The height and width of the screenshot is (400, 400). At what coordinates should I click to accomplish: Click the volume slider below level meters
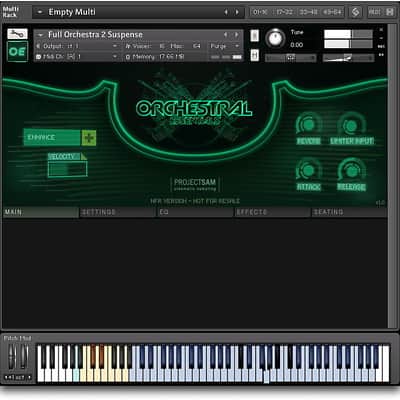point(348,58)
